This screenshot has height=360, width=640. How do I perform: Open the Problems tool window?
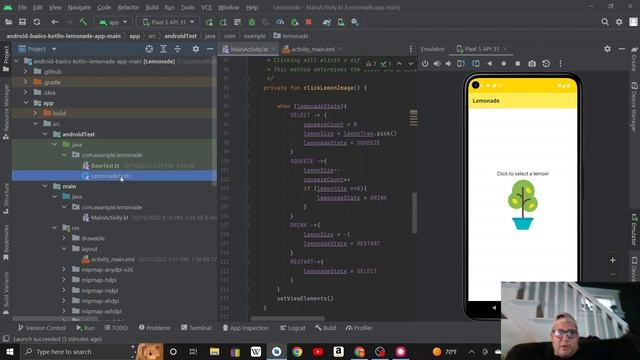[x=154, y=328]
